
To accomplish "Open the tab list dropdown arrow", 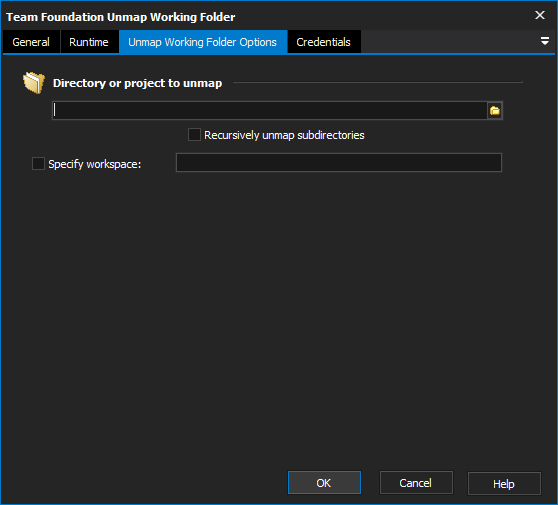I will (x=544, y=41).
